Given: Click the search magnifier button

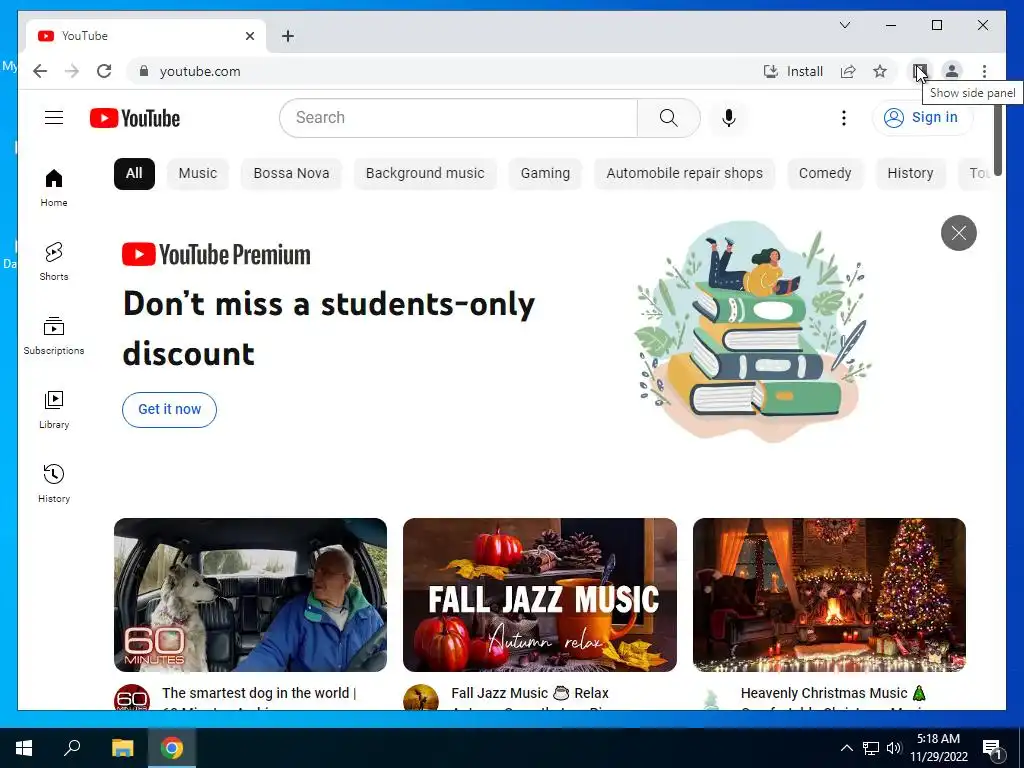Looking at the screenshot, I should click(668, 118).
